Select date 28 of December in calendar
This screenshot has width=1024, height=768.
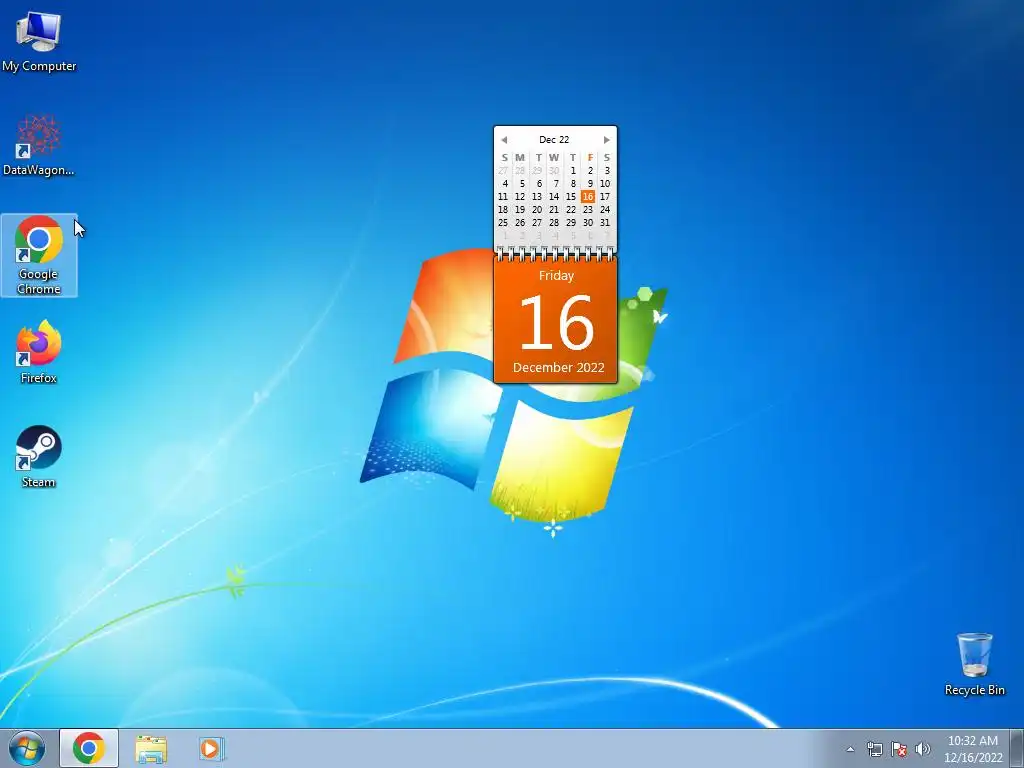pyautogui.click(x=554, y=223)
